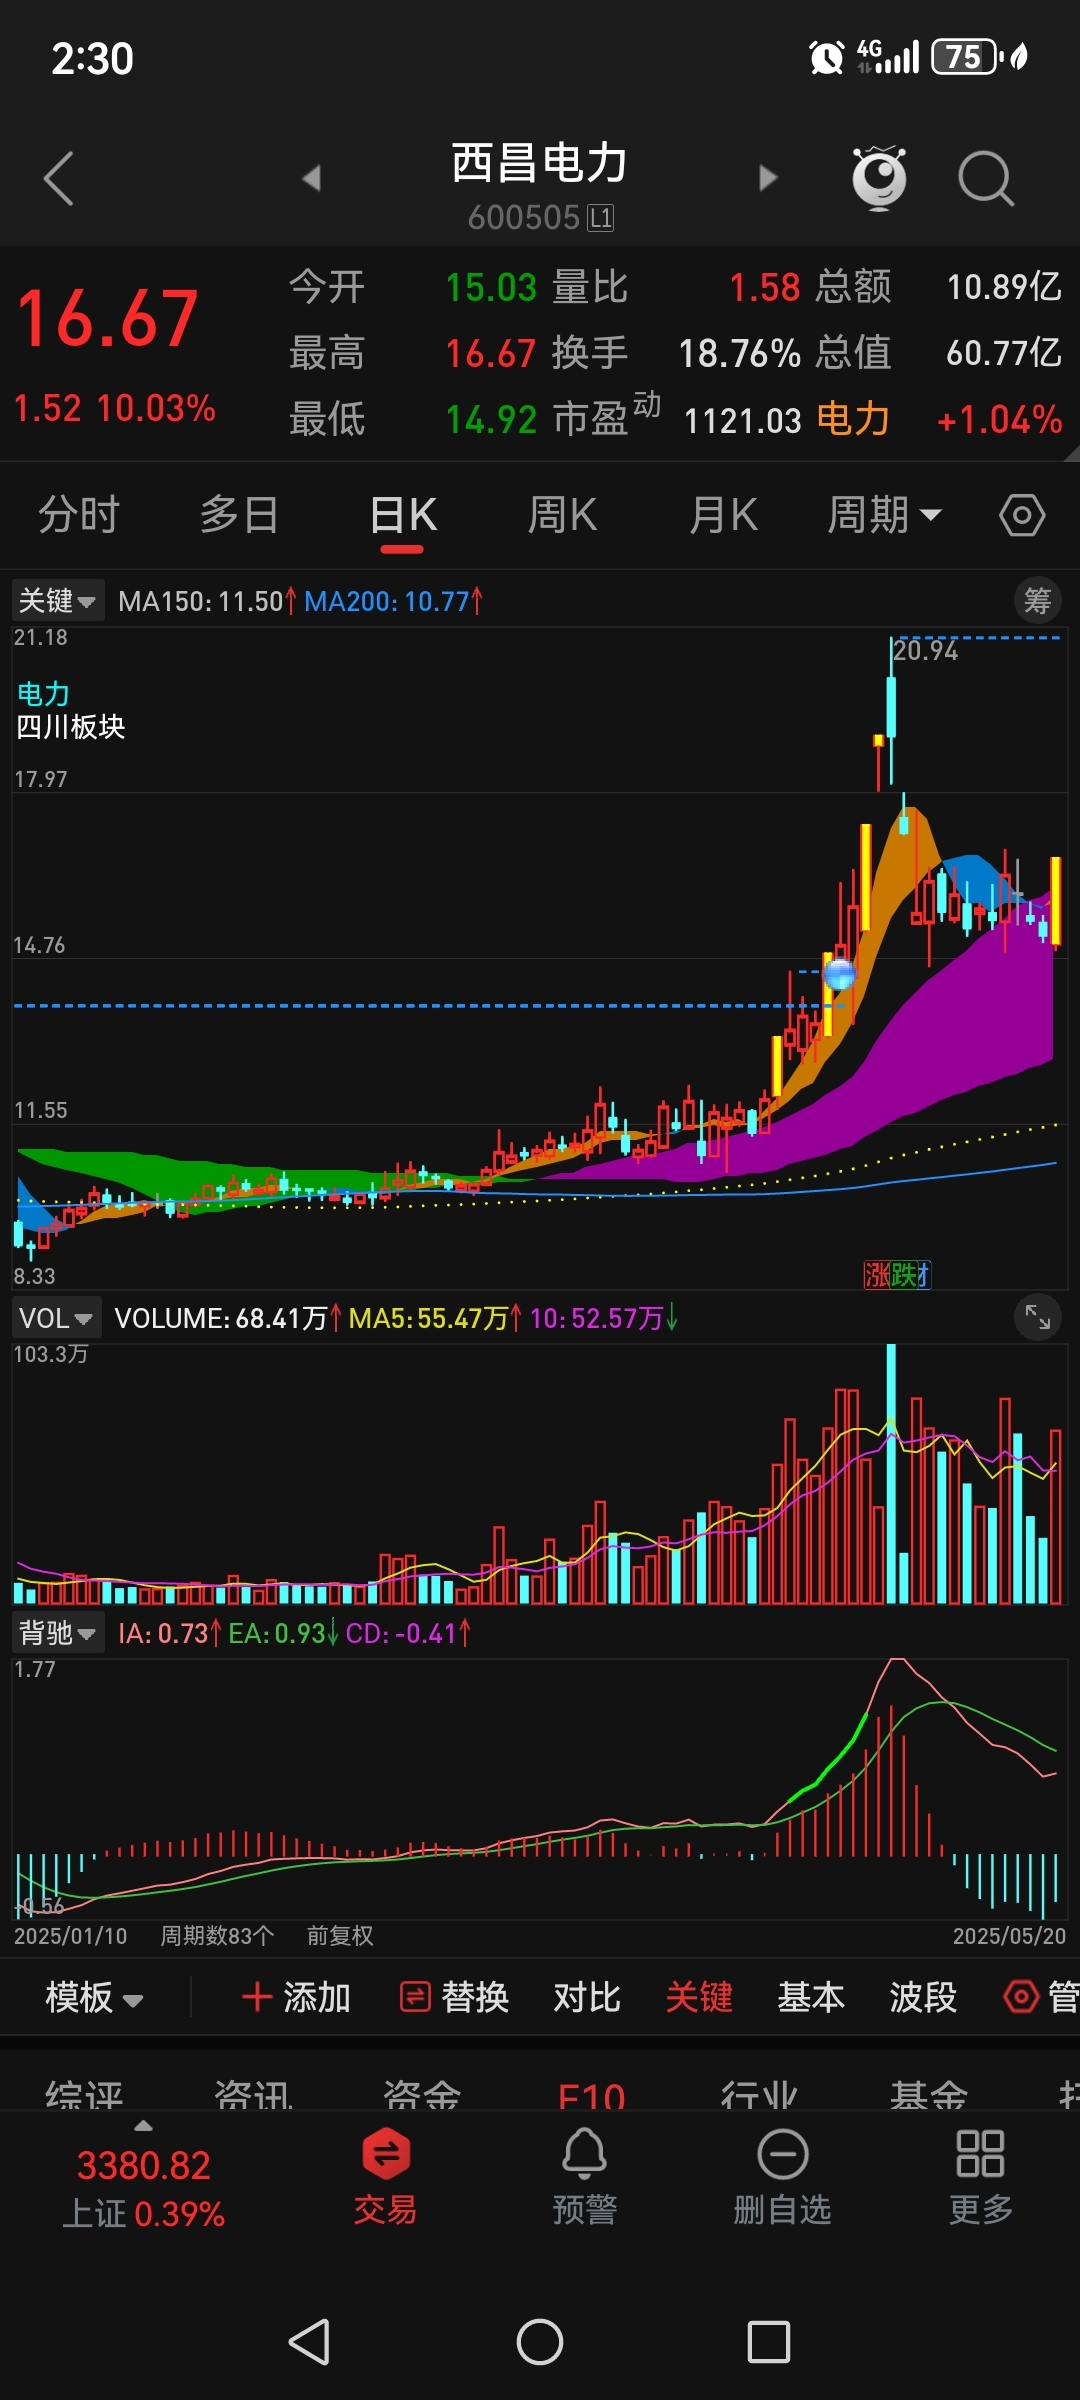This screenshot has height=2400, width=1080.
Task: Tap the stock title 西昌电力
Action: tap(540, 162)
